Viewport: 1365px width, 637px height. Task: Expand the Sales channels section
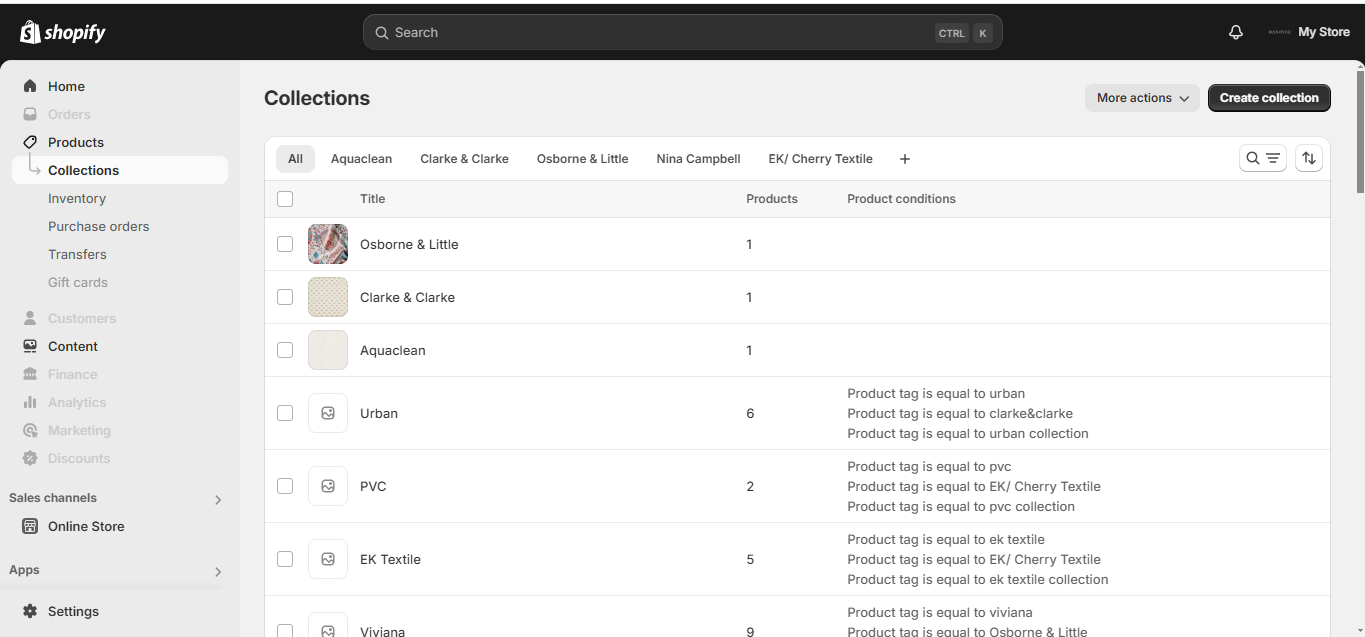point(218,499)
